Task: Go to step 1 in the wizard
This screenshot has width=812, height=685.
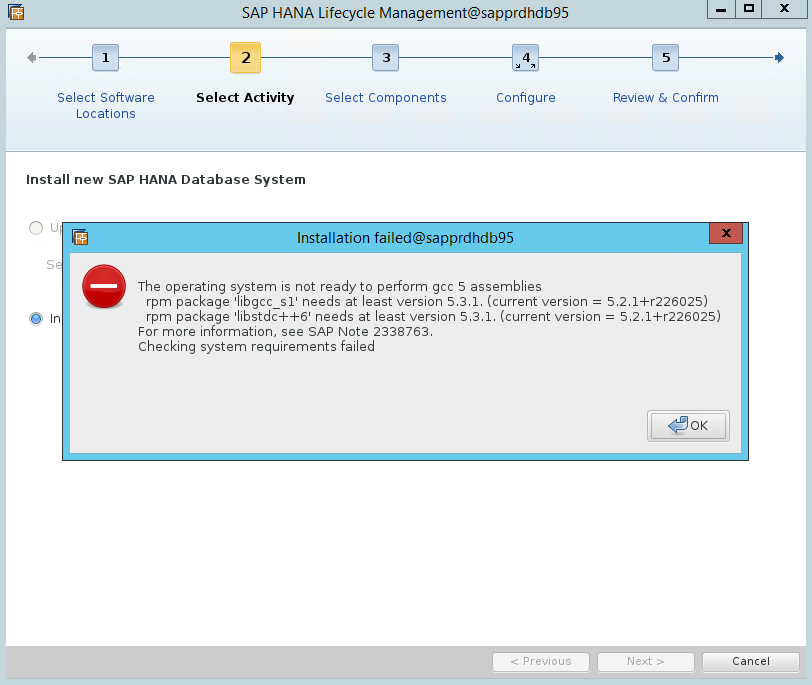Action: [x=106, y=57]
